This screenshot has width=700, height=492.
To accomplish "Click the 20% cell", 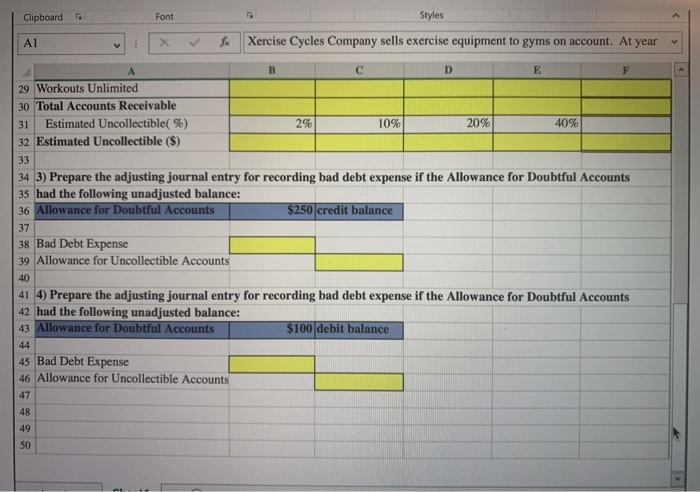I will click(x=448, y=123).
